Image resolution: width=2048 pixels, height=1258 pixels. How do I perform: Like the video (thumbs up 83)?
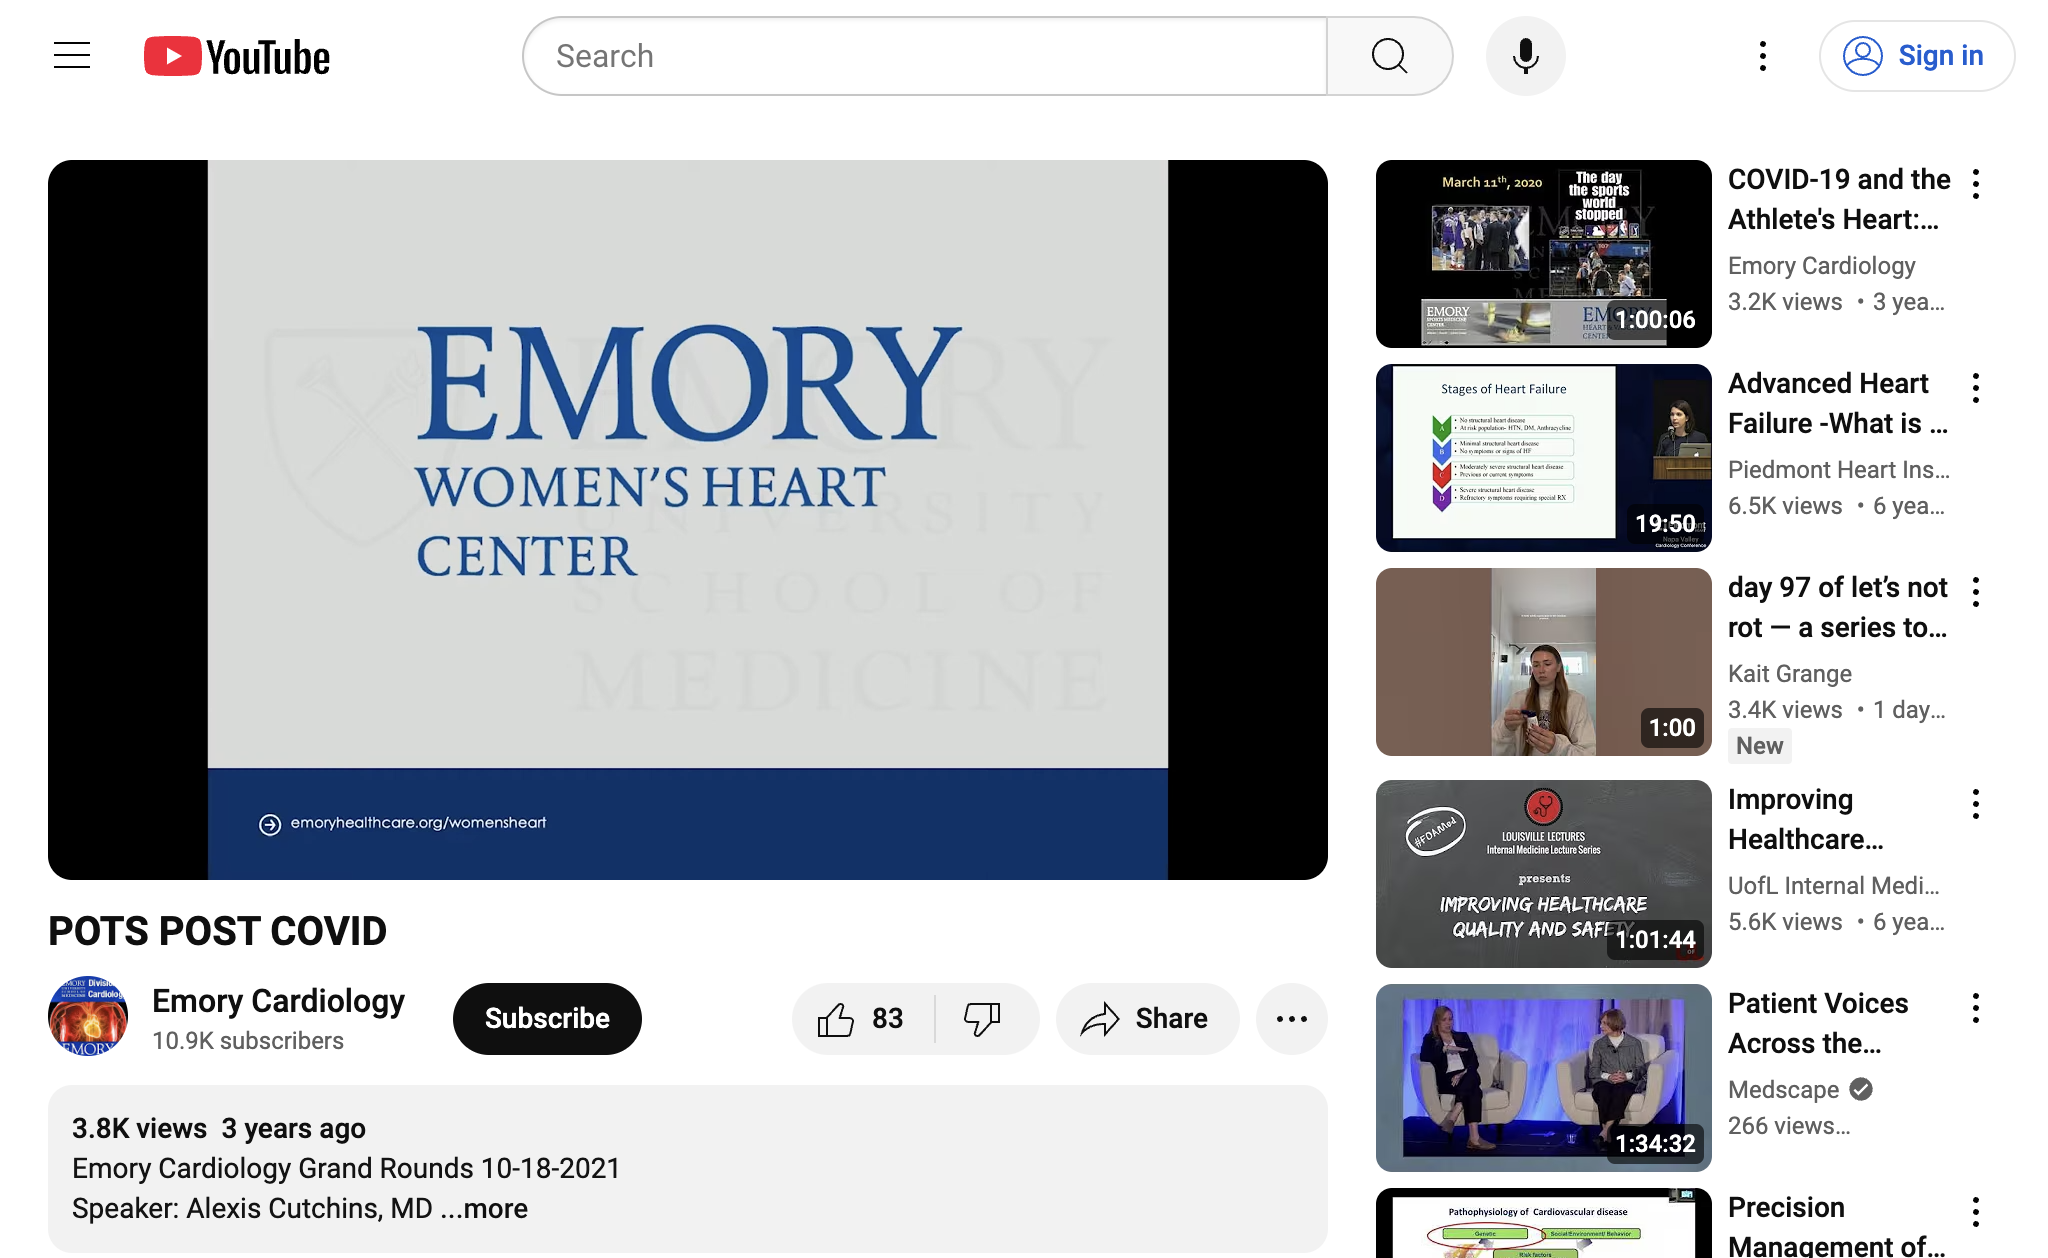(x=862, y=1018)
